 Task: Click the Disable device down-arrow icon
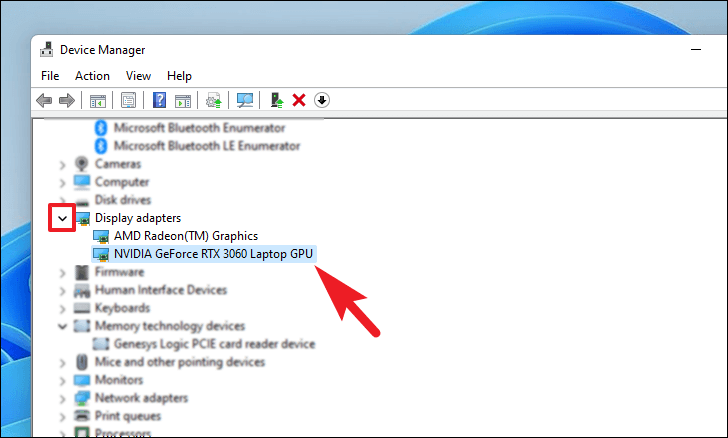coord(321,100)
